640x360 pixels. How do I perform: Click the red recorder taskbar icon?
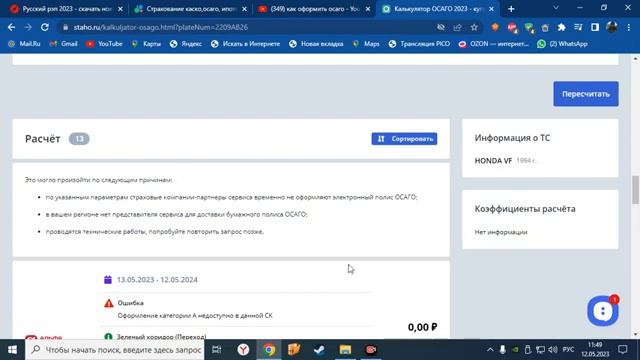[x=371, y=350]
